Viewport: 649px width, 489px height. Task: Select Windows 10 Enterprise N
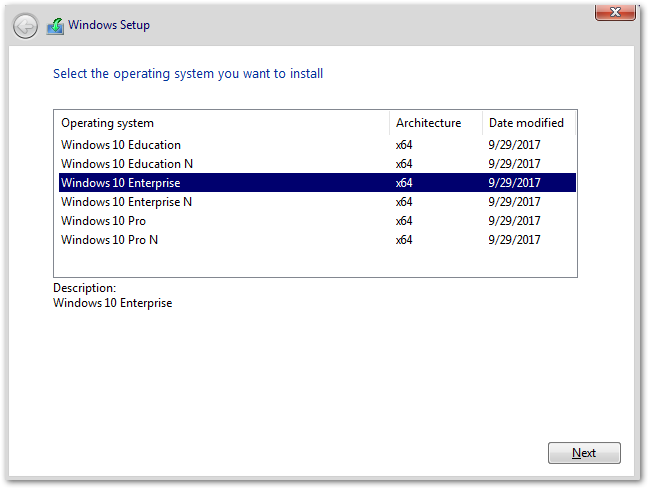click(317, 202)
